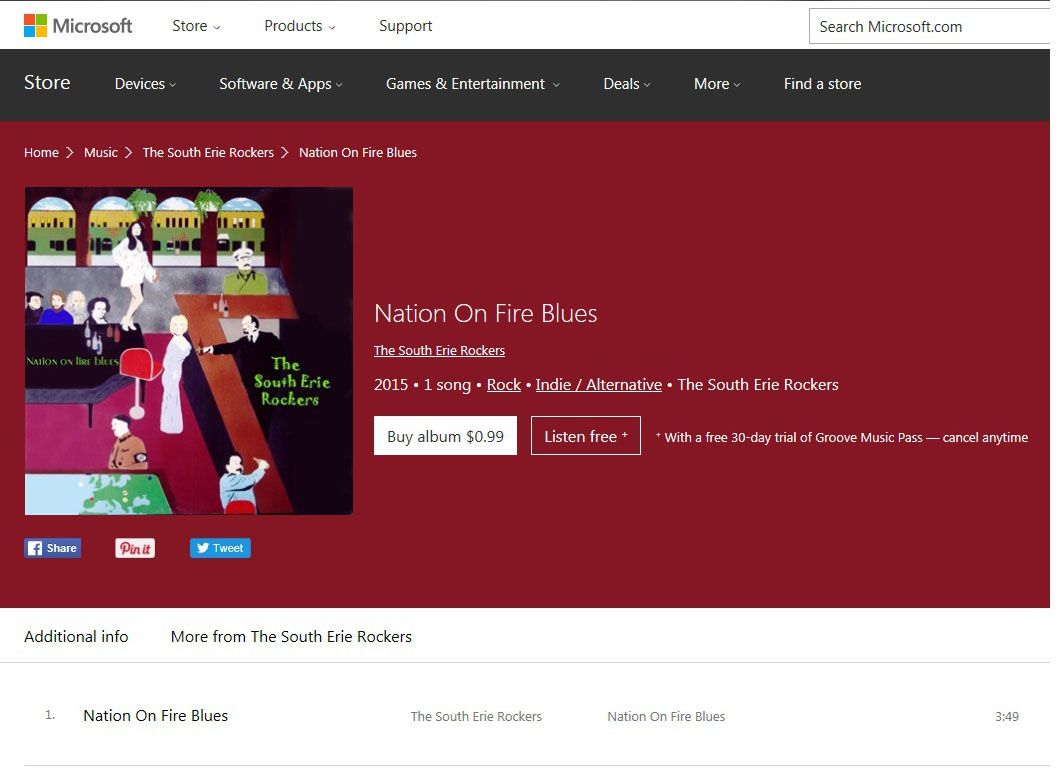Click the album cover artwork
The image size is (1063, 779).
pos(188,351)
